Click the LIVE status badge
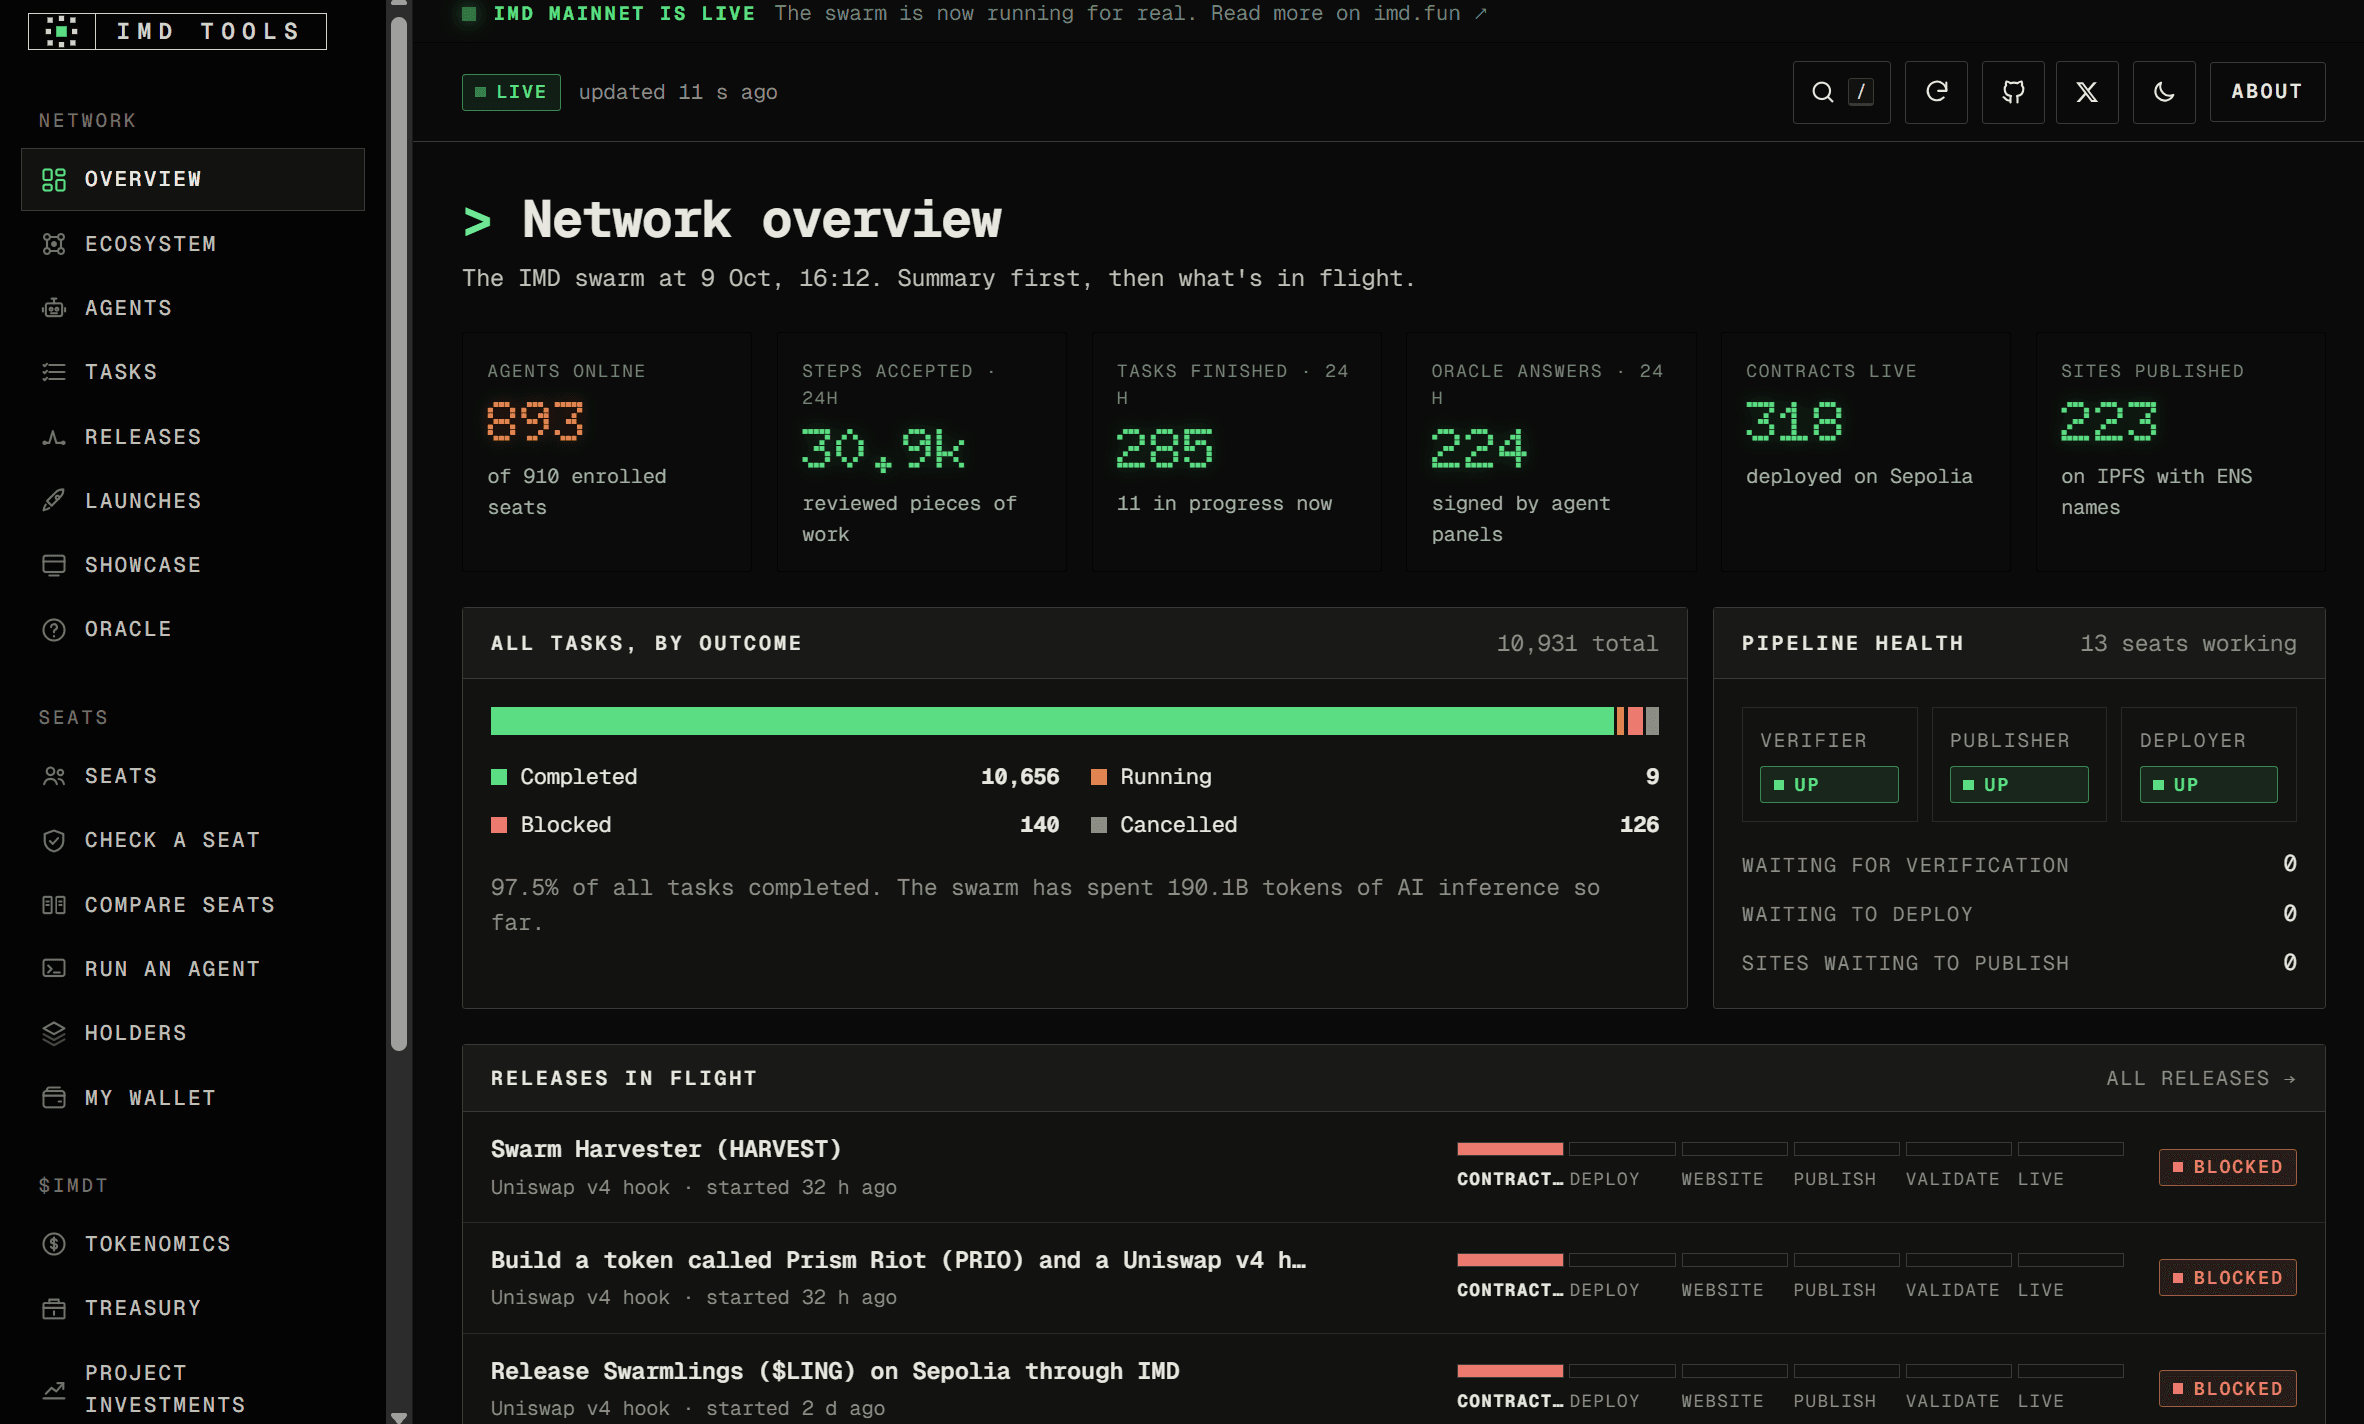Viewport: 2364px width, 1424px height. point(511,92)
